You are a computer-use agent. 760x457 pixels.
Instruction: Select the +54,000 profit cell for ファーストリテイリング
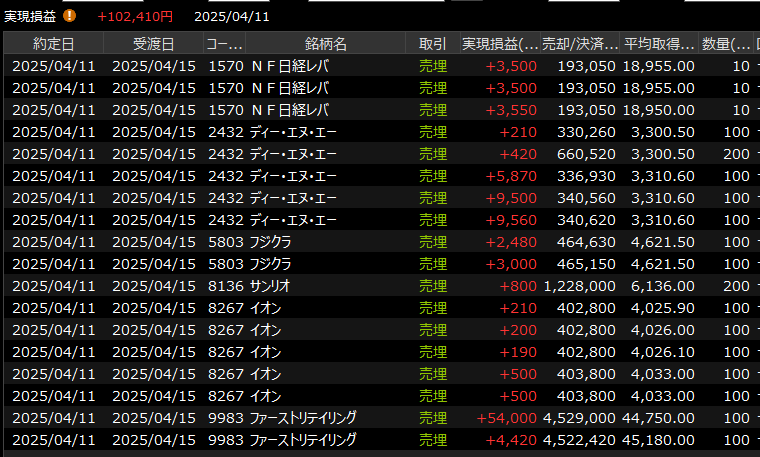click(x=509, y=417)
